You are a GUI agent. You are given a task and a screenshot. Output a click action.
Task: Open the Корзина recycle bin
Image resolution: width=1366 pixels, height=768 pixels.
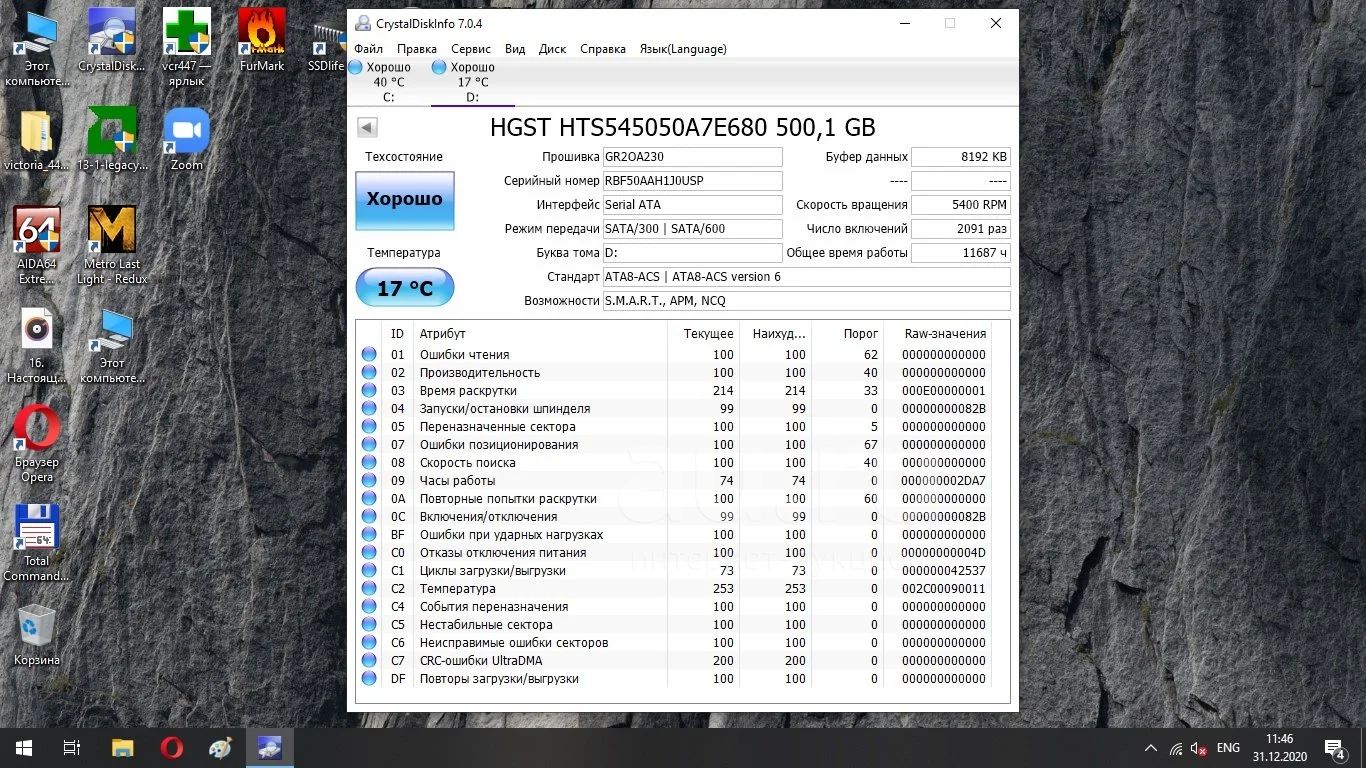37,635
